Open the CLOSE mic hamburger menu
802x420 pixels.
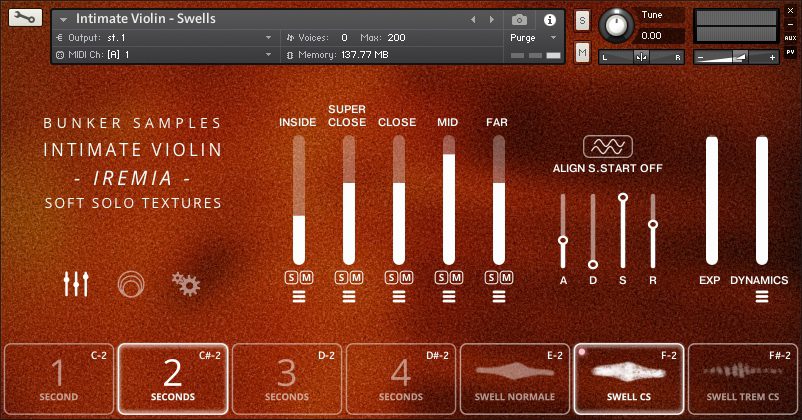point(399,296)
